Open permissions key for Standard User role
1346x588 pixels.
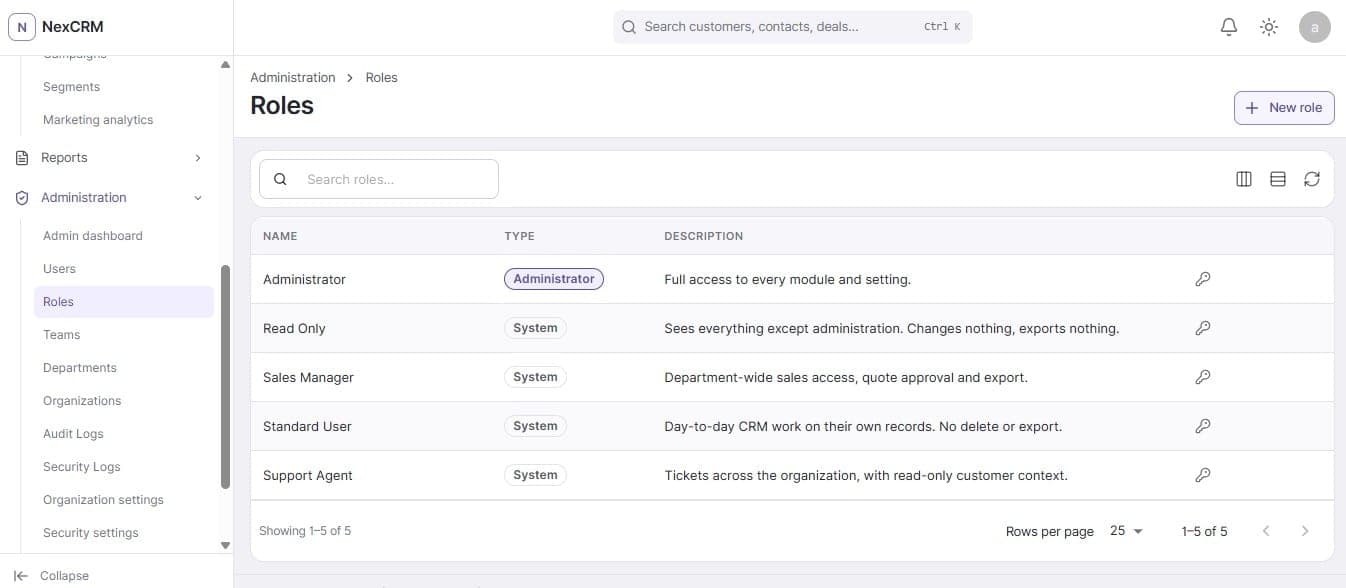(1203, 426)
